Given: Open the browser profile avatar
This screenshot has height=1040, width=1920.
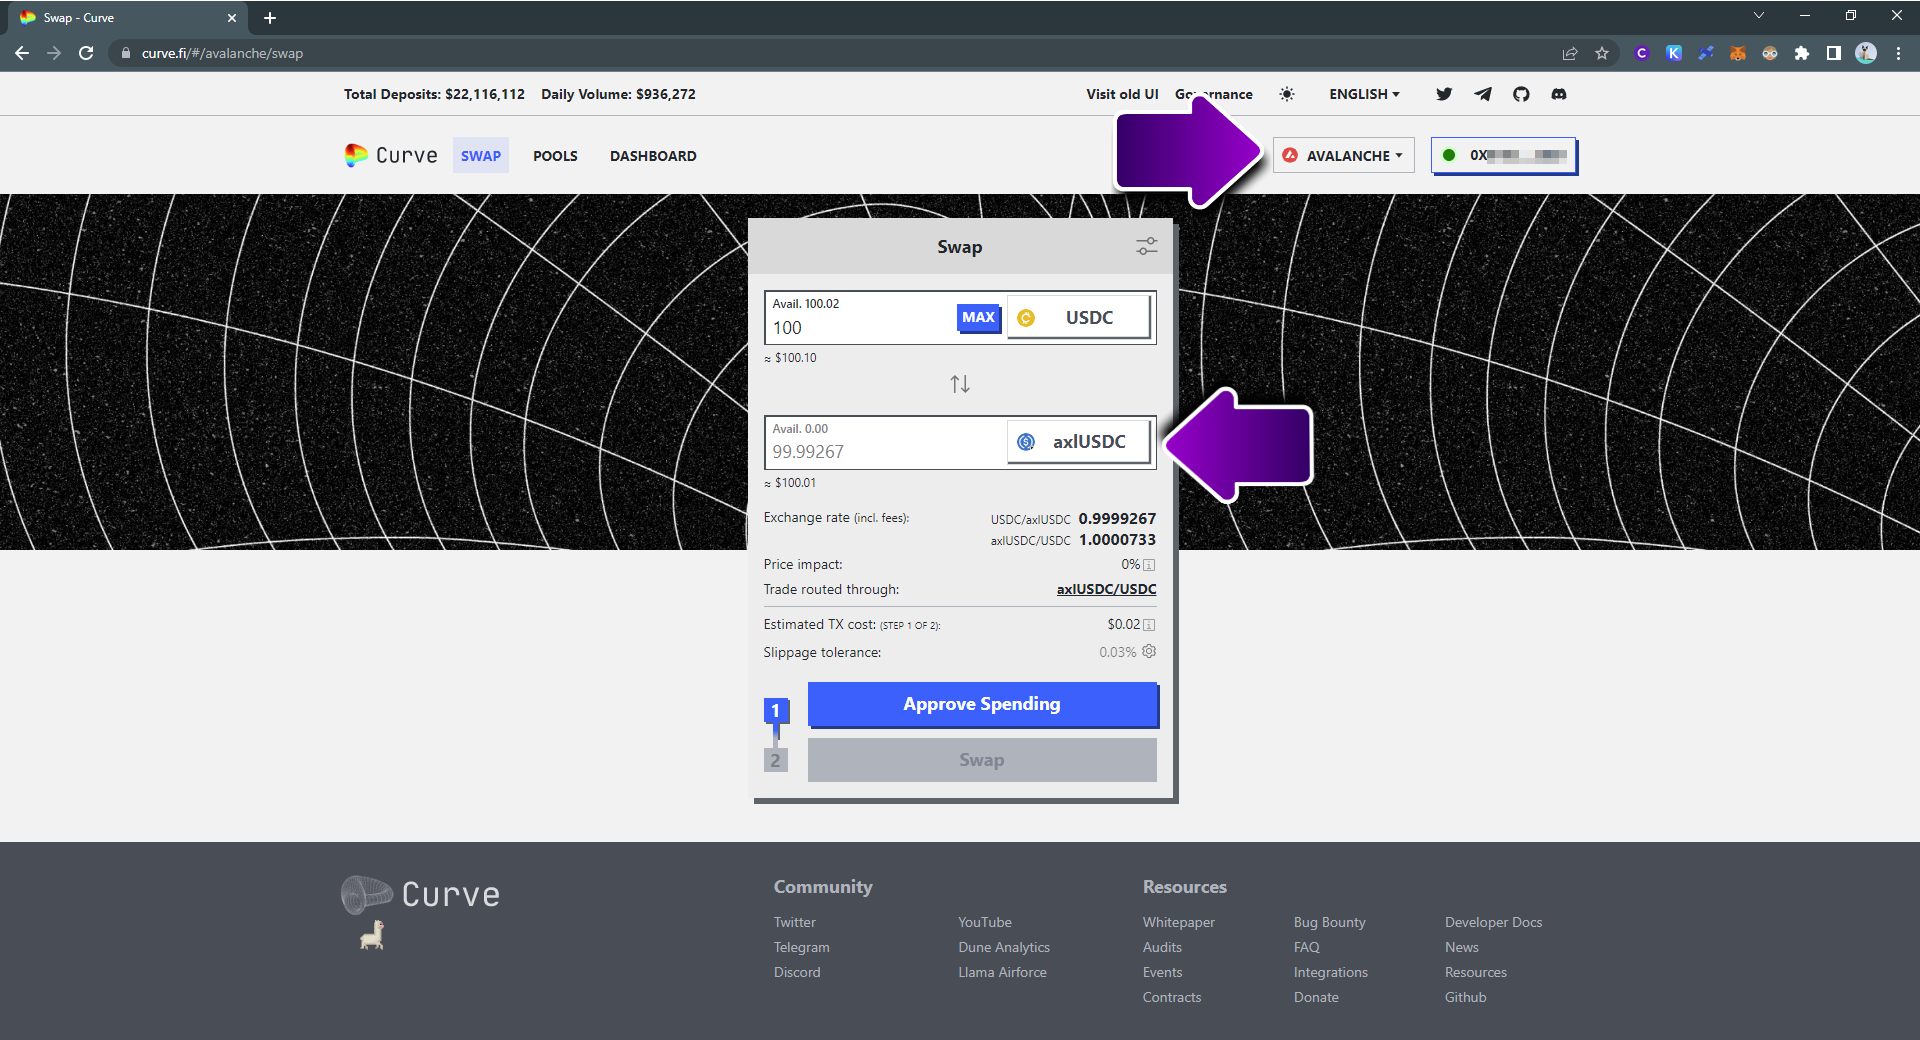Looking at the screenshot, I should pyautogui.click(x=1866, y=53).
